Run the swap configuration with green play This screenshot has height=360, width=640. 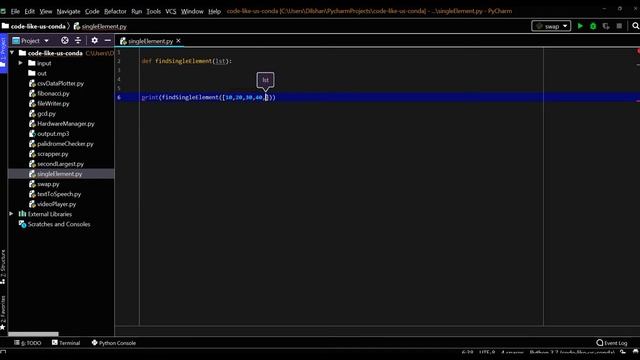pyautogui.click(x=580, y=26)
